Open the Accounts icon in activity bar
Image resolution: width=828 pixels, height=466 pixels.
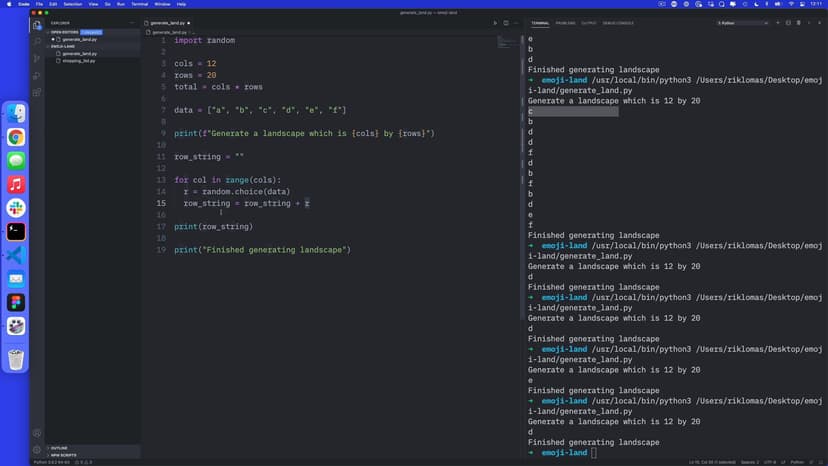click(x=37, y=432)
